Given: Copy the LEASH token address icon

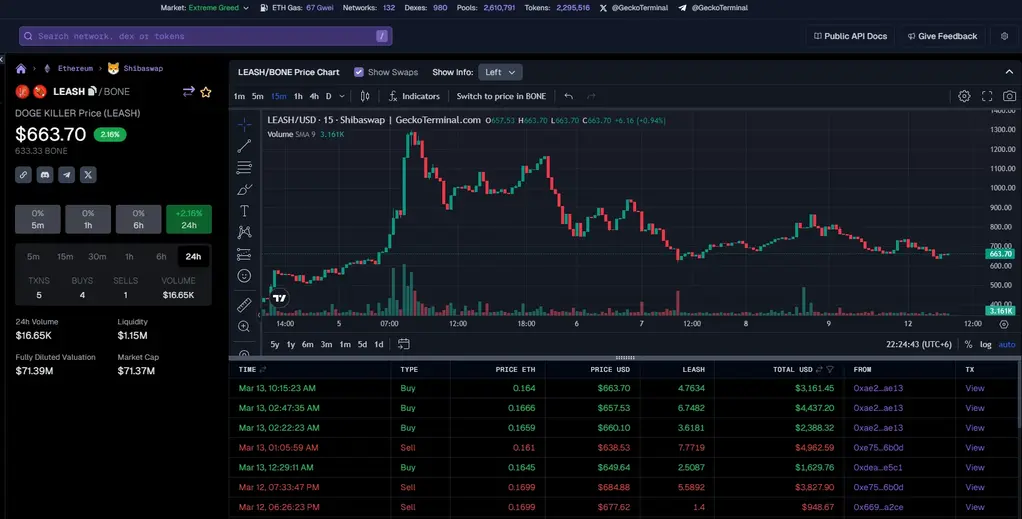Looking at the screenshot, I should tap(93, 91).
